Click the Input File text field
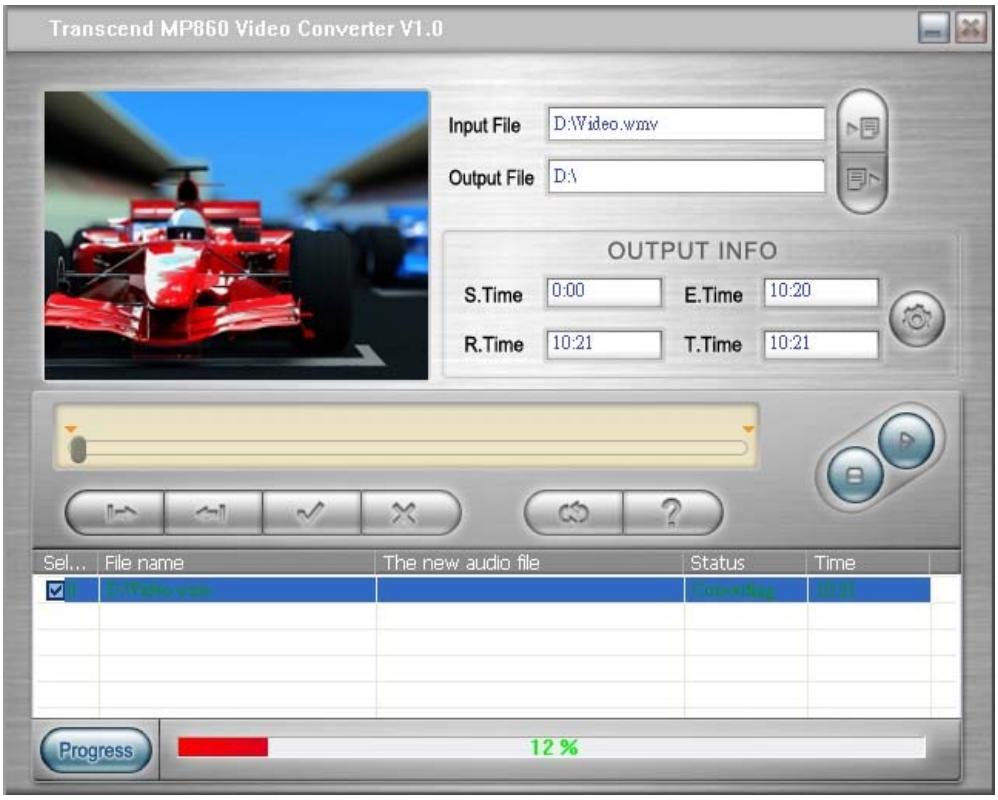 [686, 123]
